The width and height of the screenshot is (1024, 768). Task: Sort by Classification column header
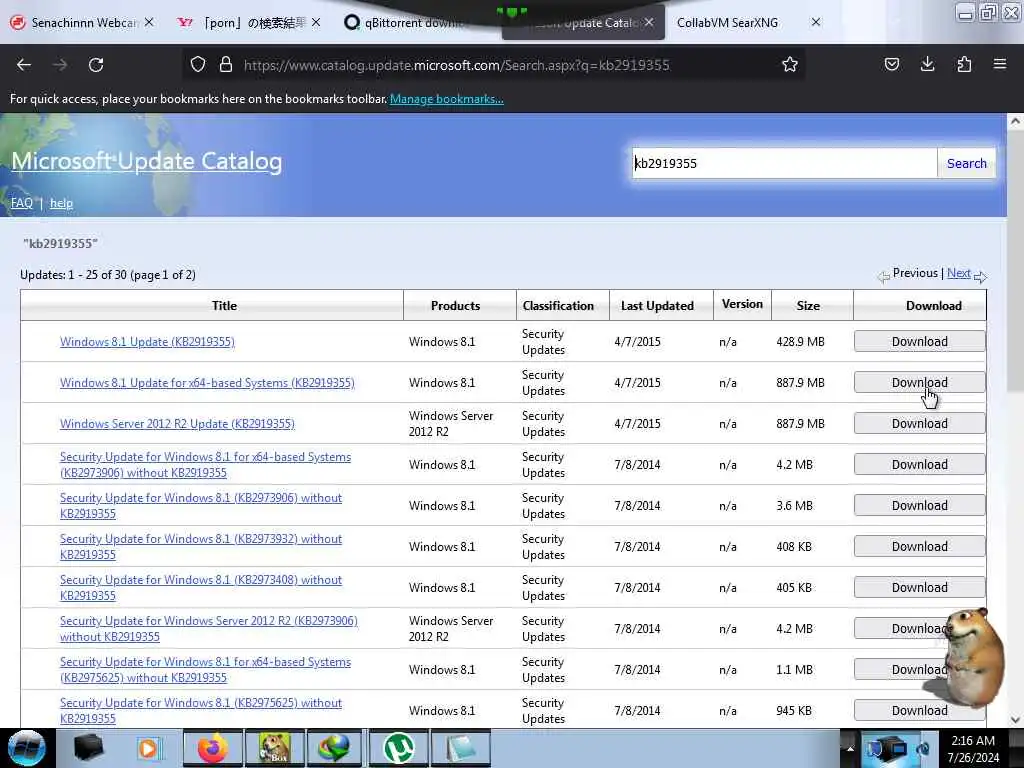[558, 306]
